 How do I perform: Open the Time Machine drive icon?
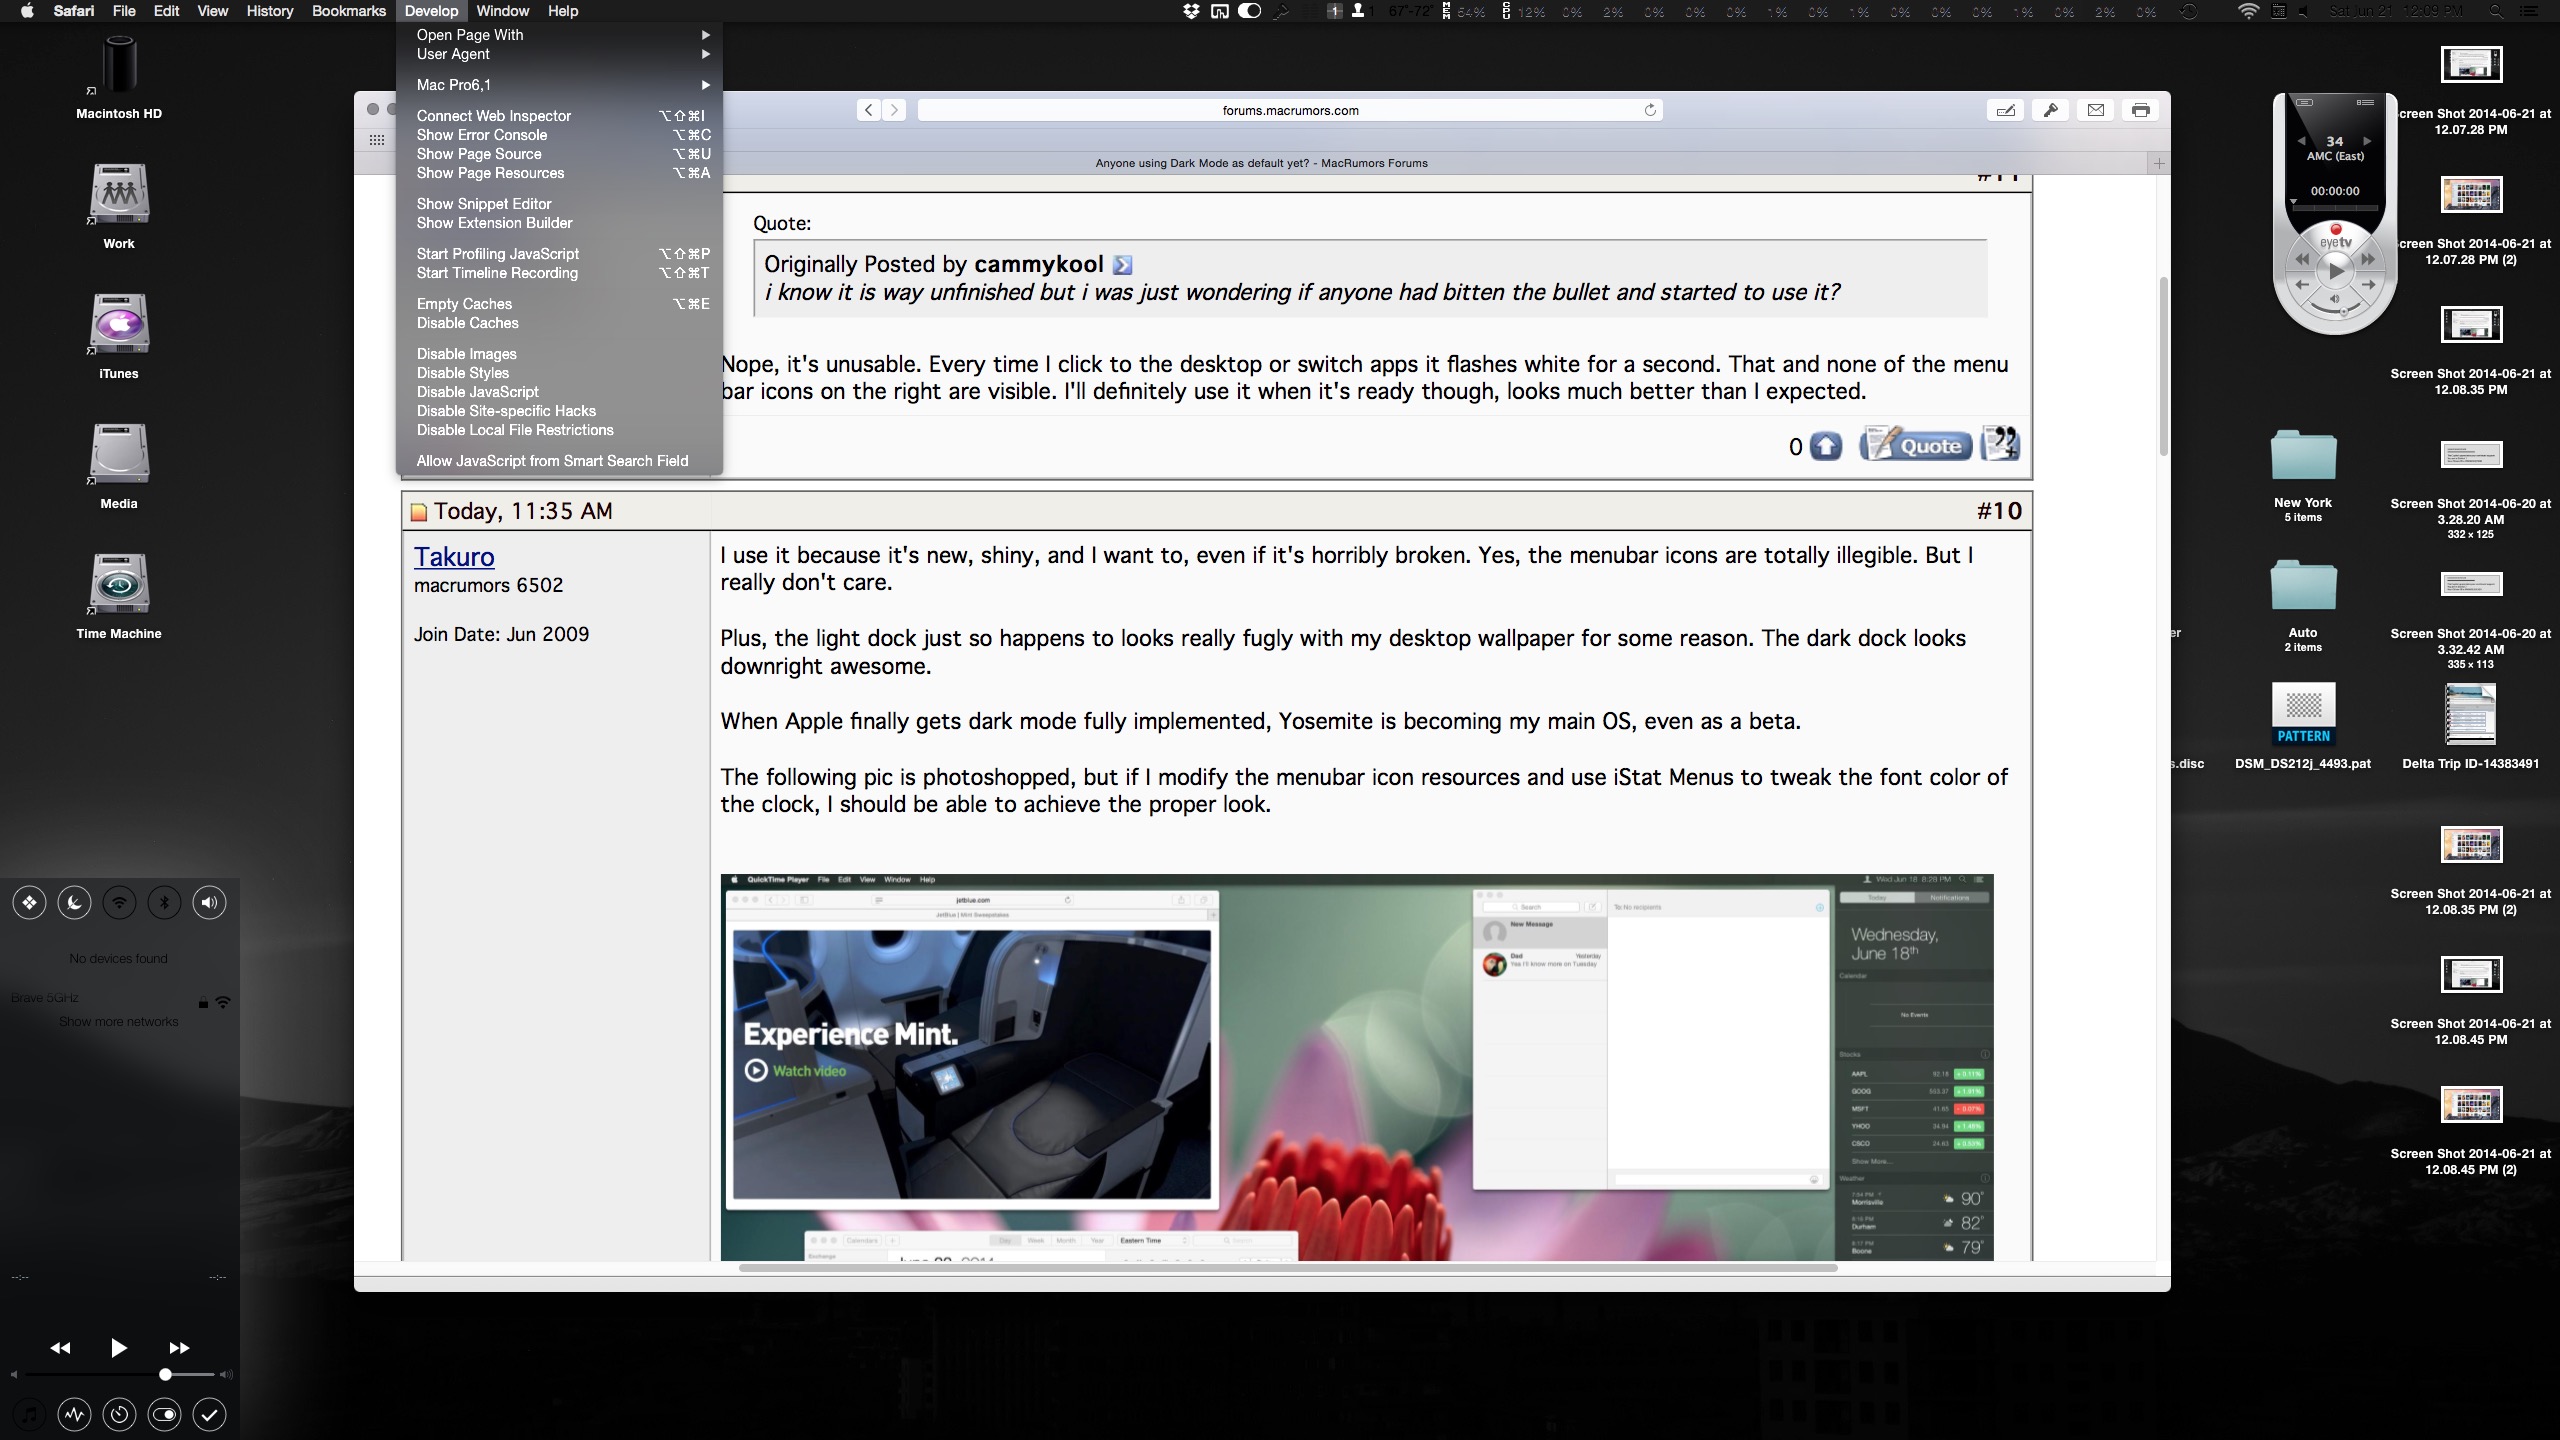pyautogui.click(x=119, y=584)
